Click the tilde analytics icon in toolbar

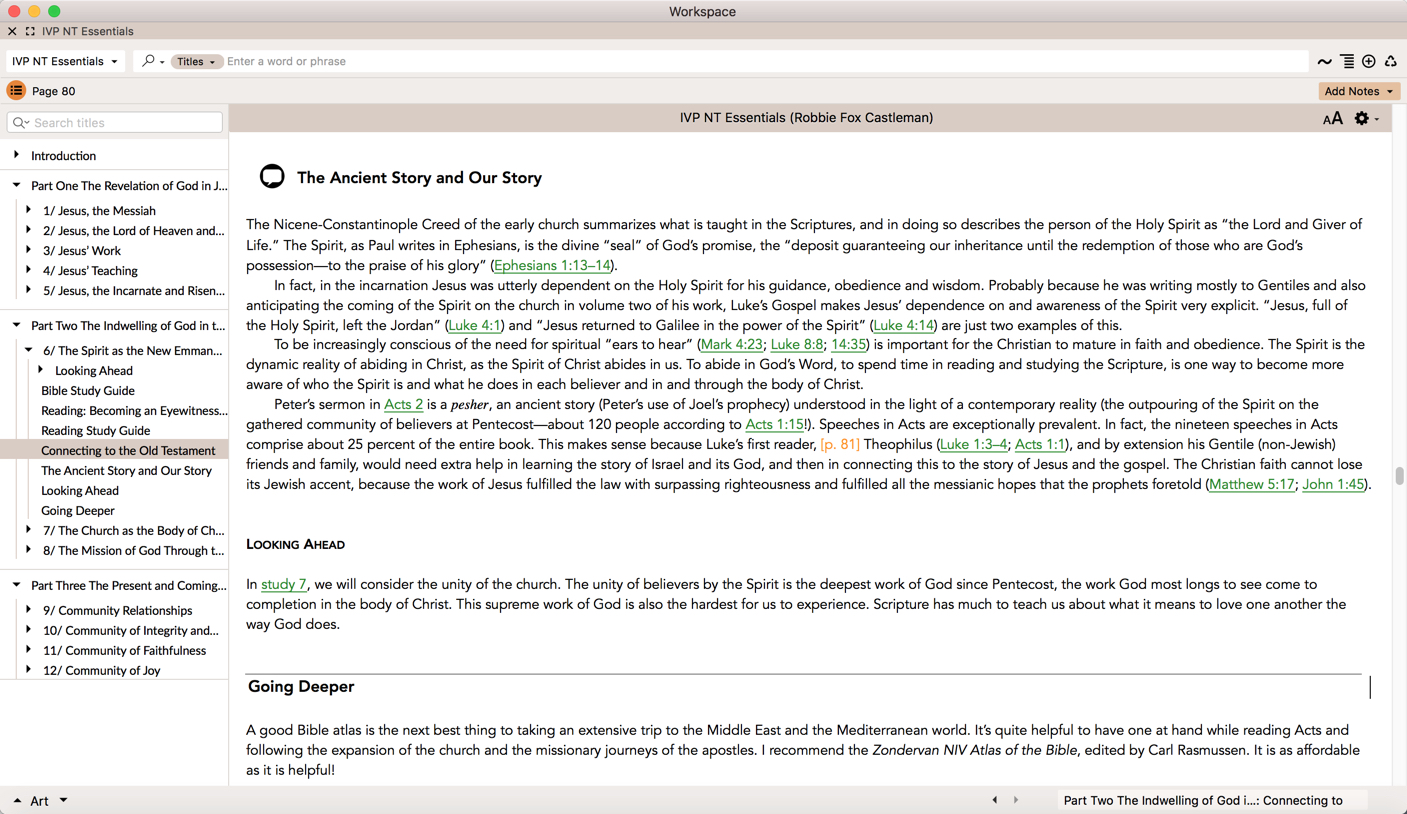(1324, 62)
